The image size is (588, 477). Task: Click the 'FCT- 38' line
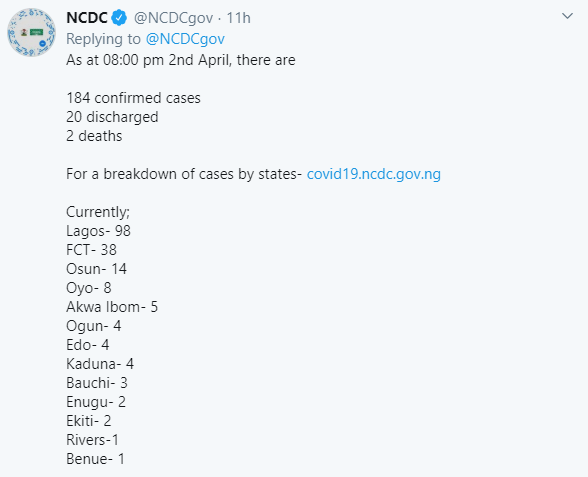[x=92, y=250]
